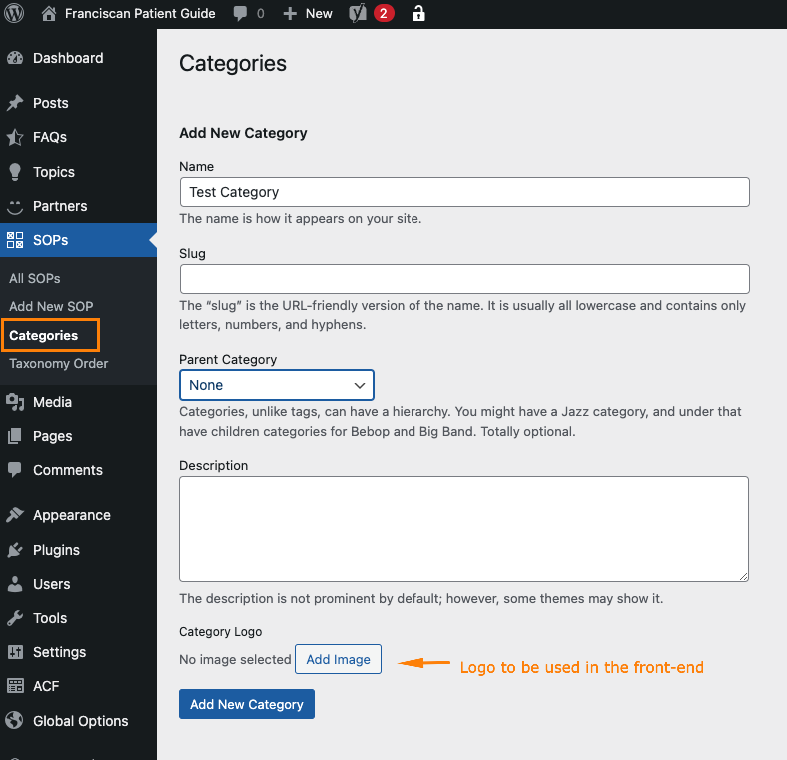Click the SOPs grid icon
Screen dimensions: 787x760
[x=15, y=240]
